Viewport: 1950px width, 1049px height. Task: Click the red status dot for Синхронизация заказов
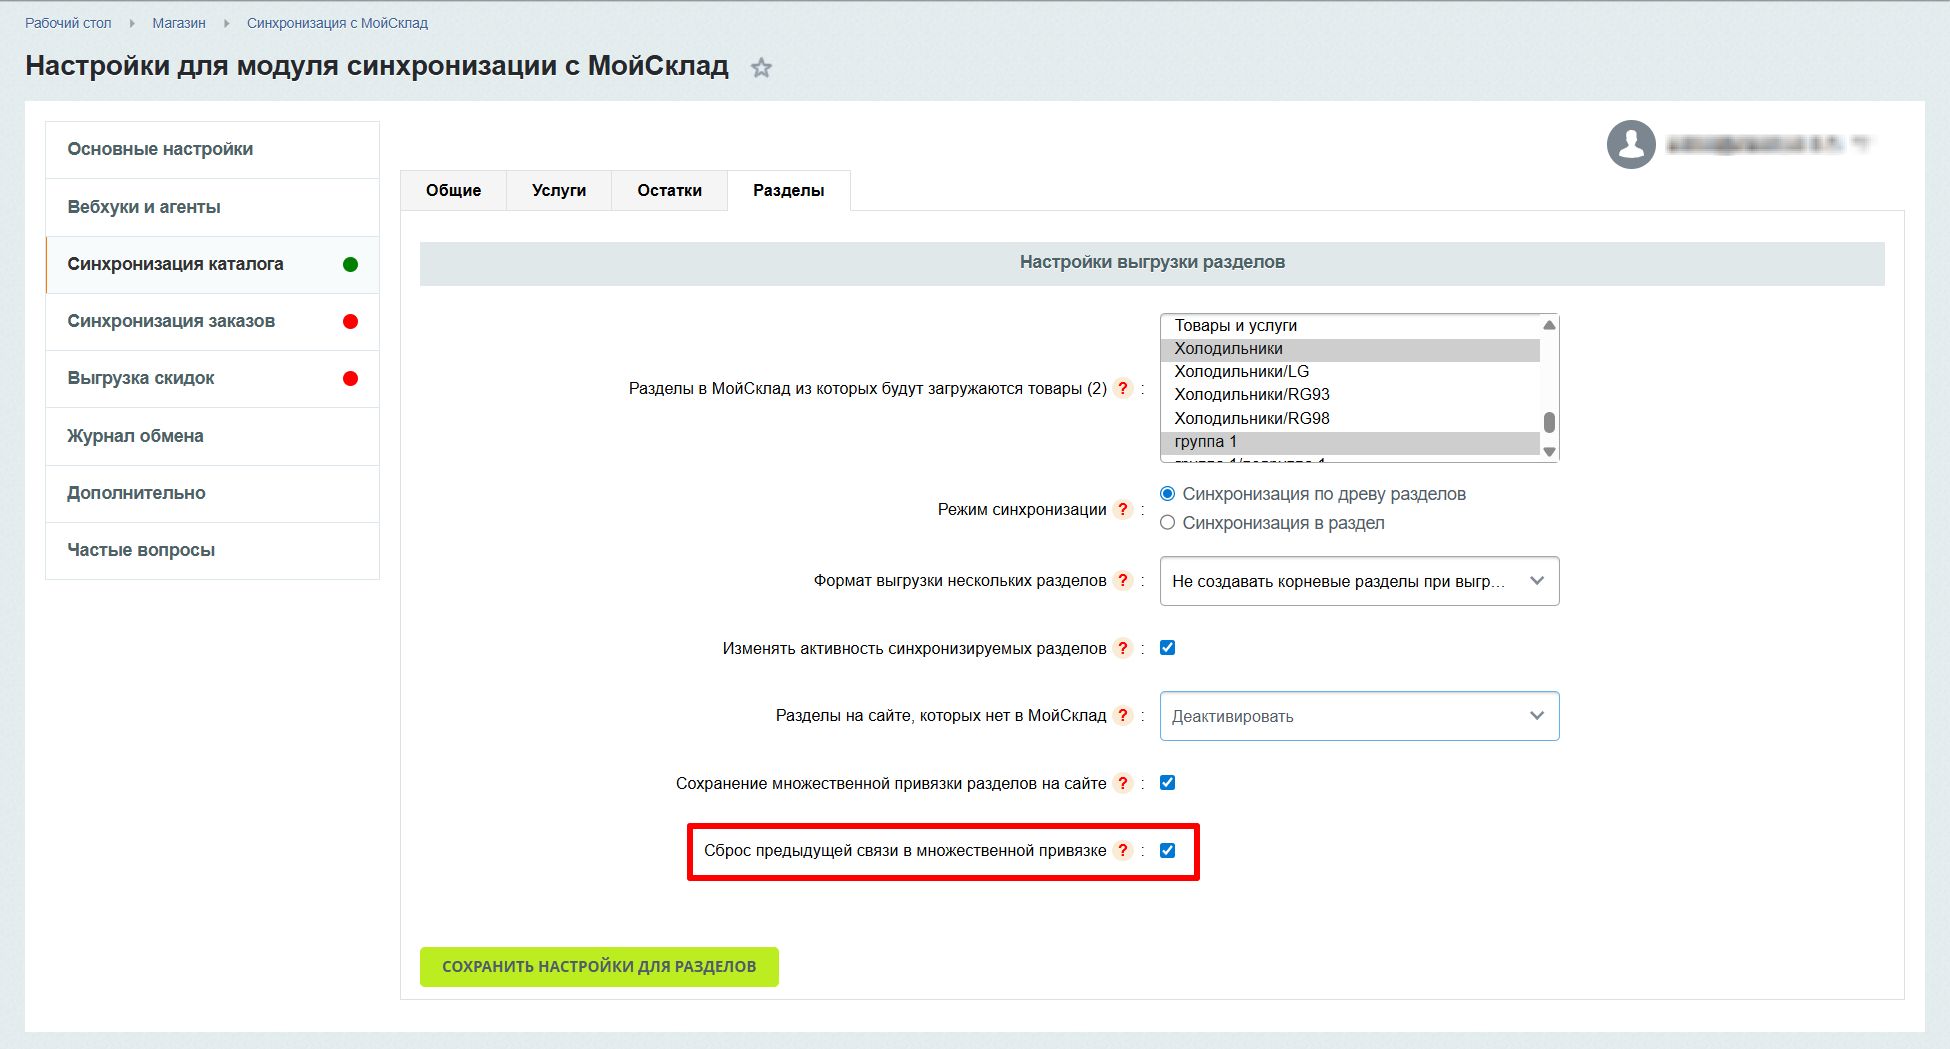pyautogui.click(x=350, y=322)
